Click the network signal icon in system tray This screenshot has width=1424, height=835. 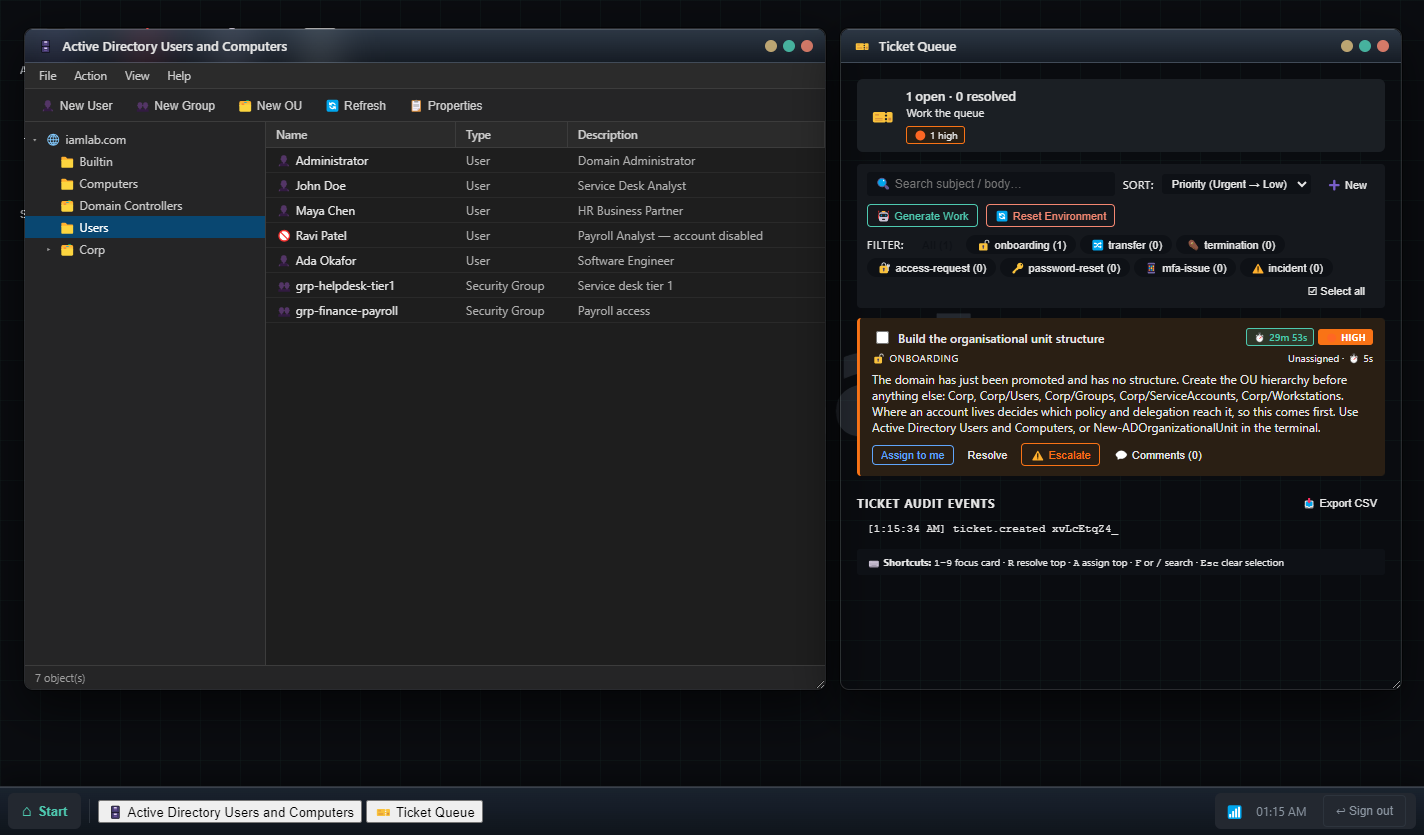click(x=1234, y=812)
